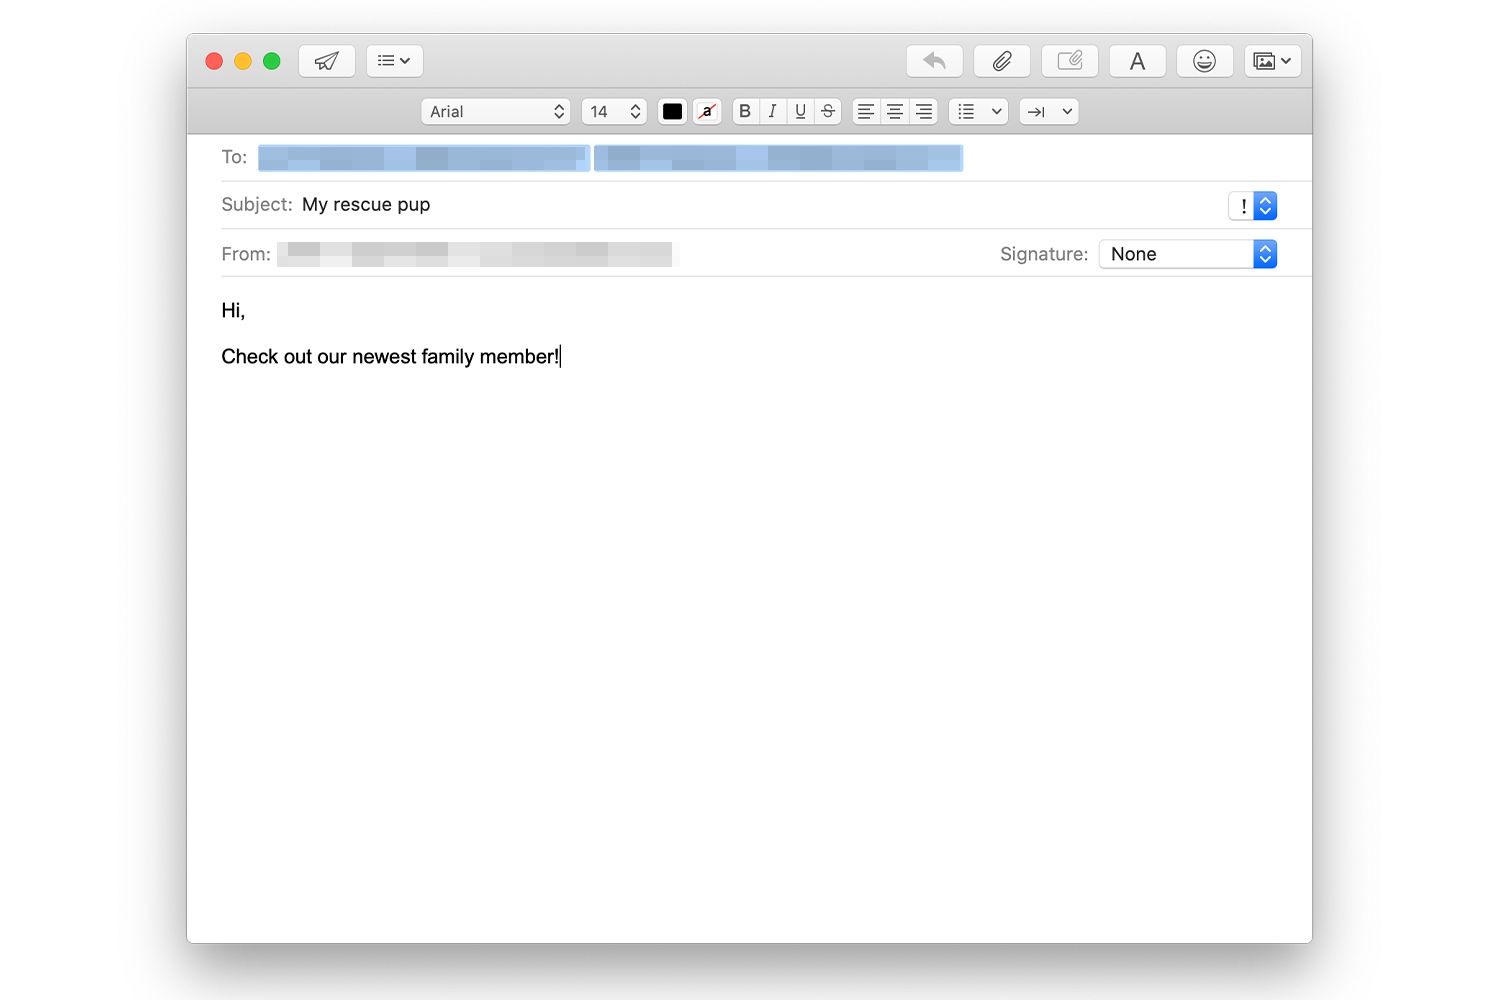Align text to the right
This screenshot has width=1500, height=1000.
point(924,112)
